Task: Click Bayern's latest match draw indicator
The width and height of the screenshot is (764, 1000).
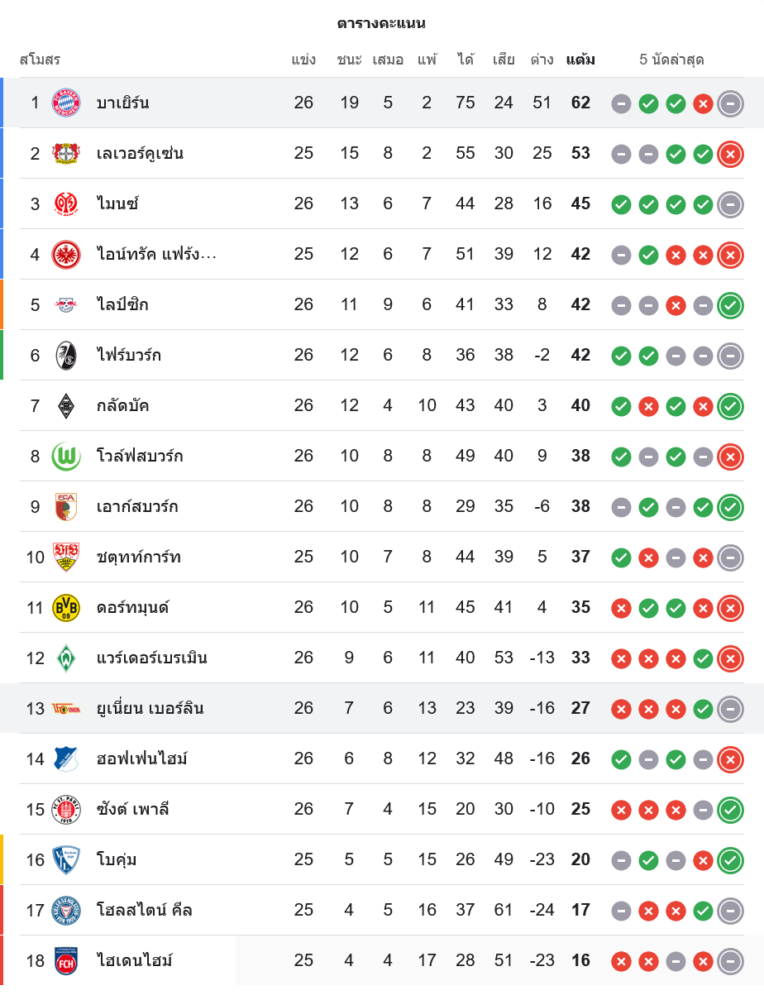Action: pos(730,103)
